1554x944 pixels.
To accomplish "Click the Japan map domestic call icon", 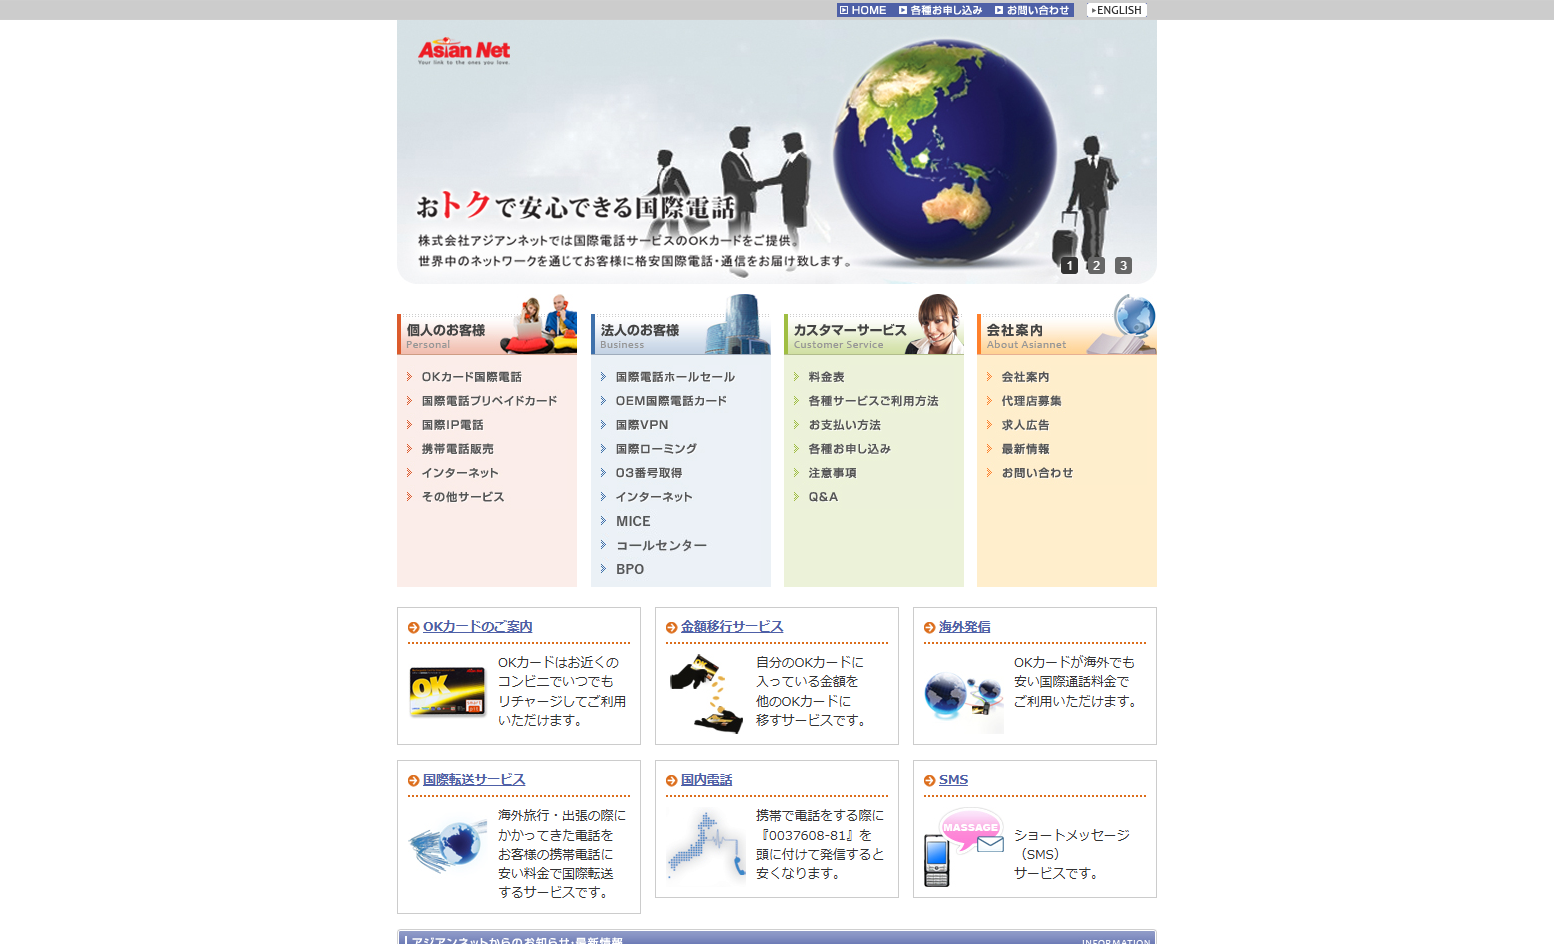I will click(x=706, y=848).
